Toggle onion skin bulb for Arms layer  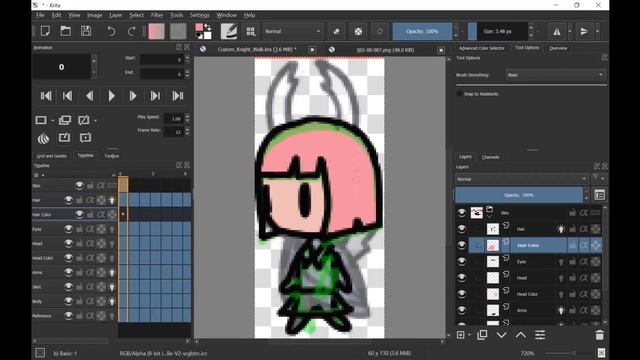[x=561, y=311]
